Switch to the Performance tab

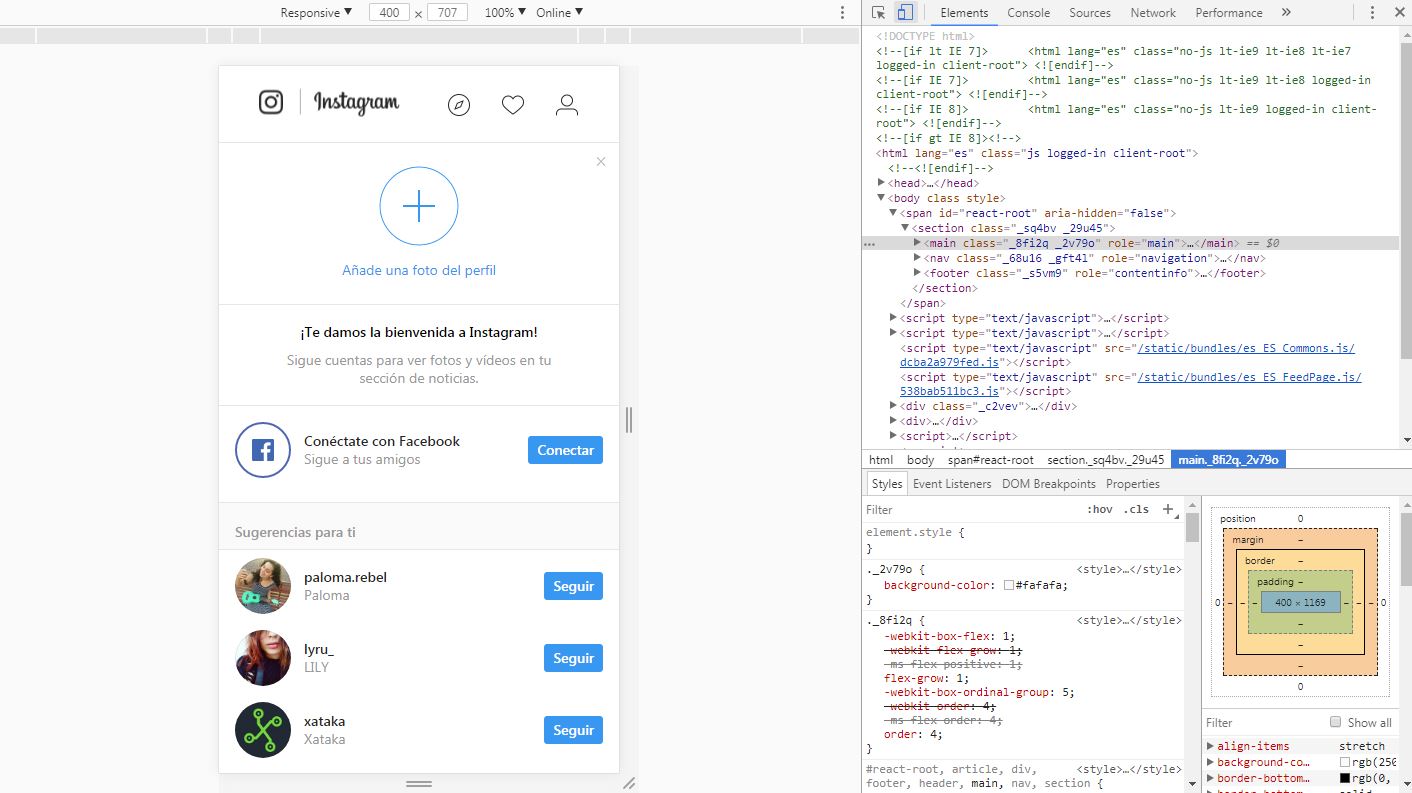(1228, 13)
